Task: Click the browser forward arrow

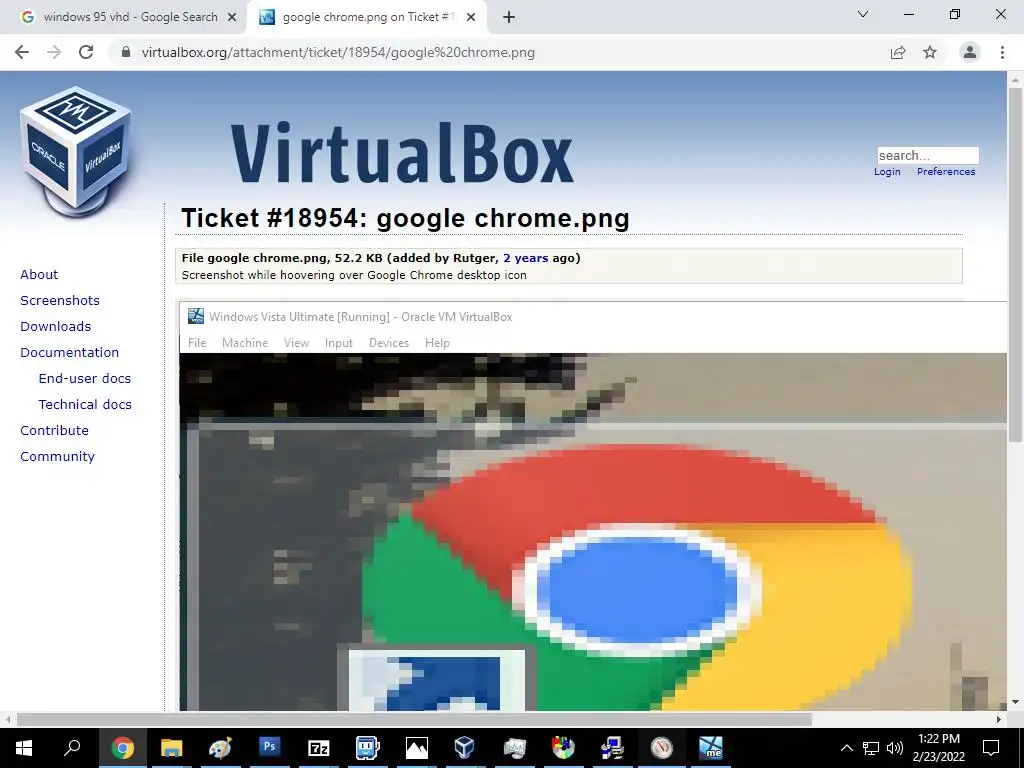Action: tap(54, 52)
